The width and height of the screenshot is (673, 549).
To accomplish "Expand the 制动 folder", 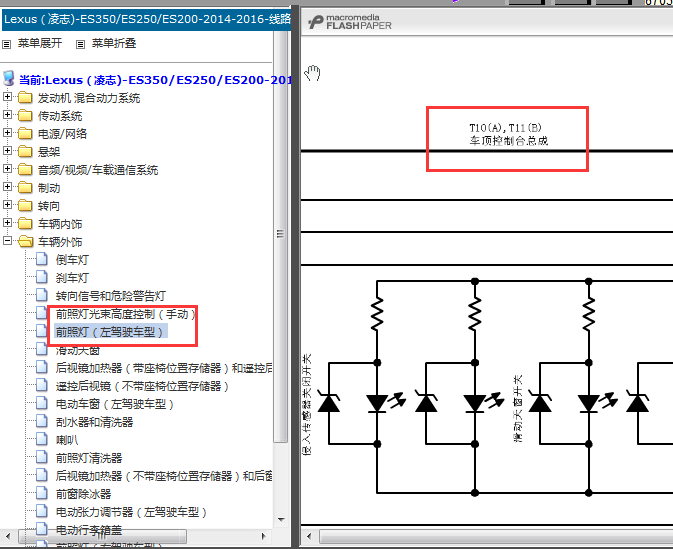I will (7, 187).
